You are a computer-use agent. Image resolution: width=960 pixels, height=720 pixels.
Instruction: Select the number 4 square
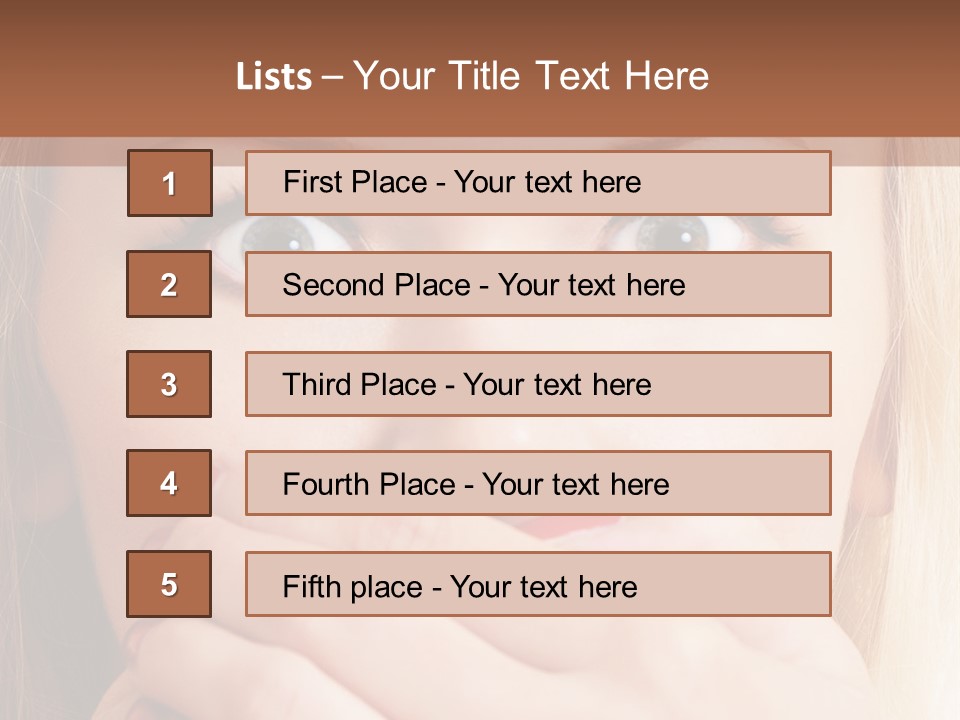[x=169, y=483]
